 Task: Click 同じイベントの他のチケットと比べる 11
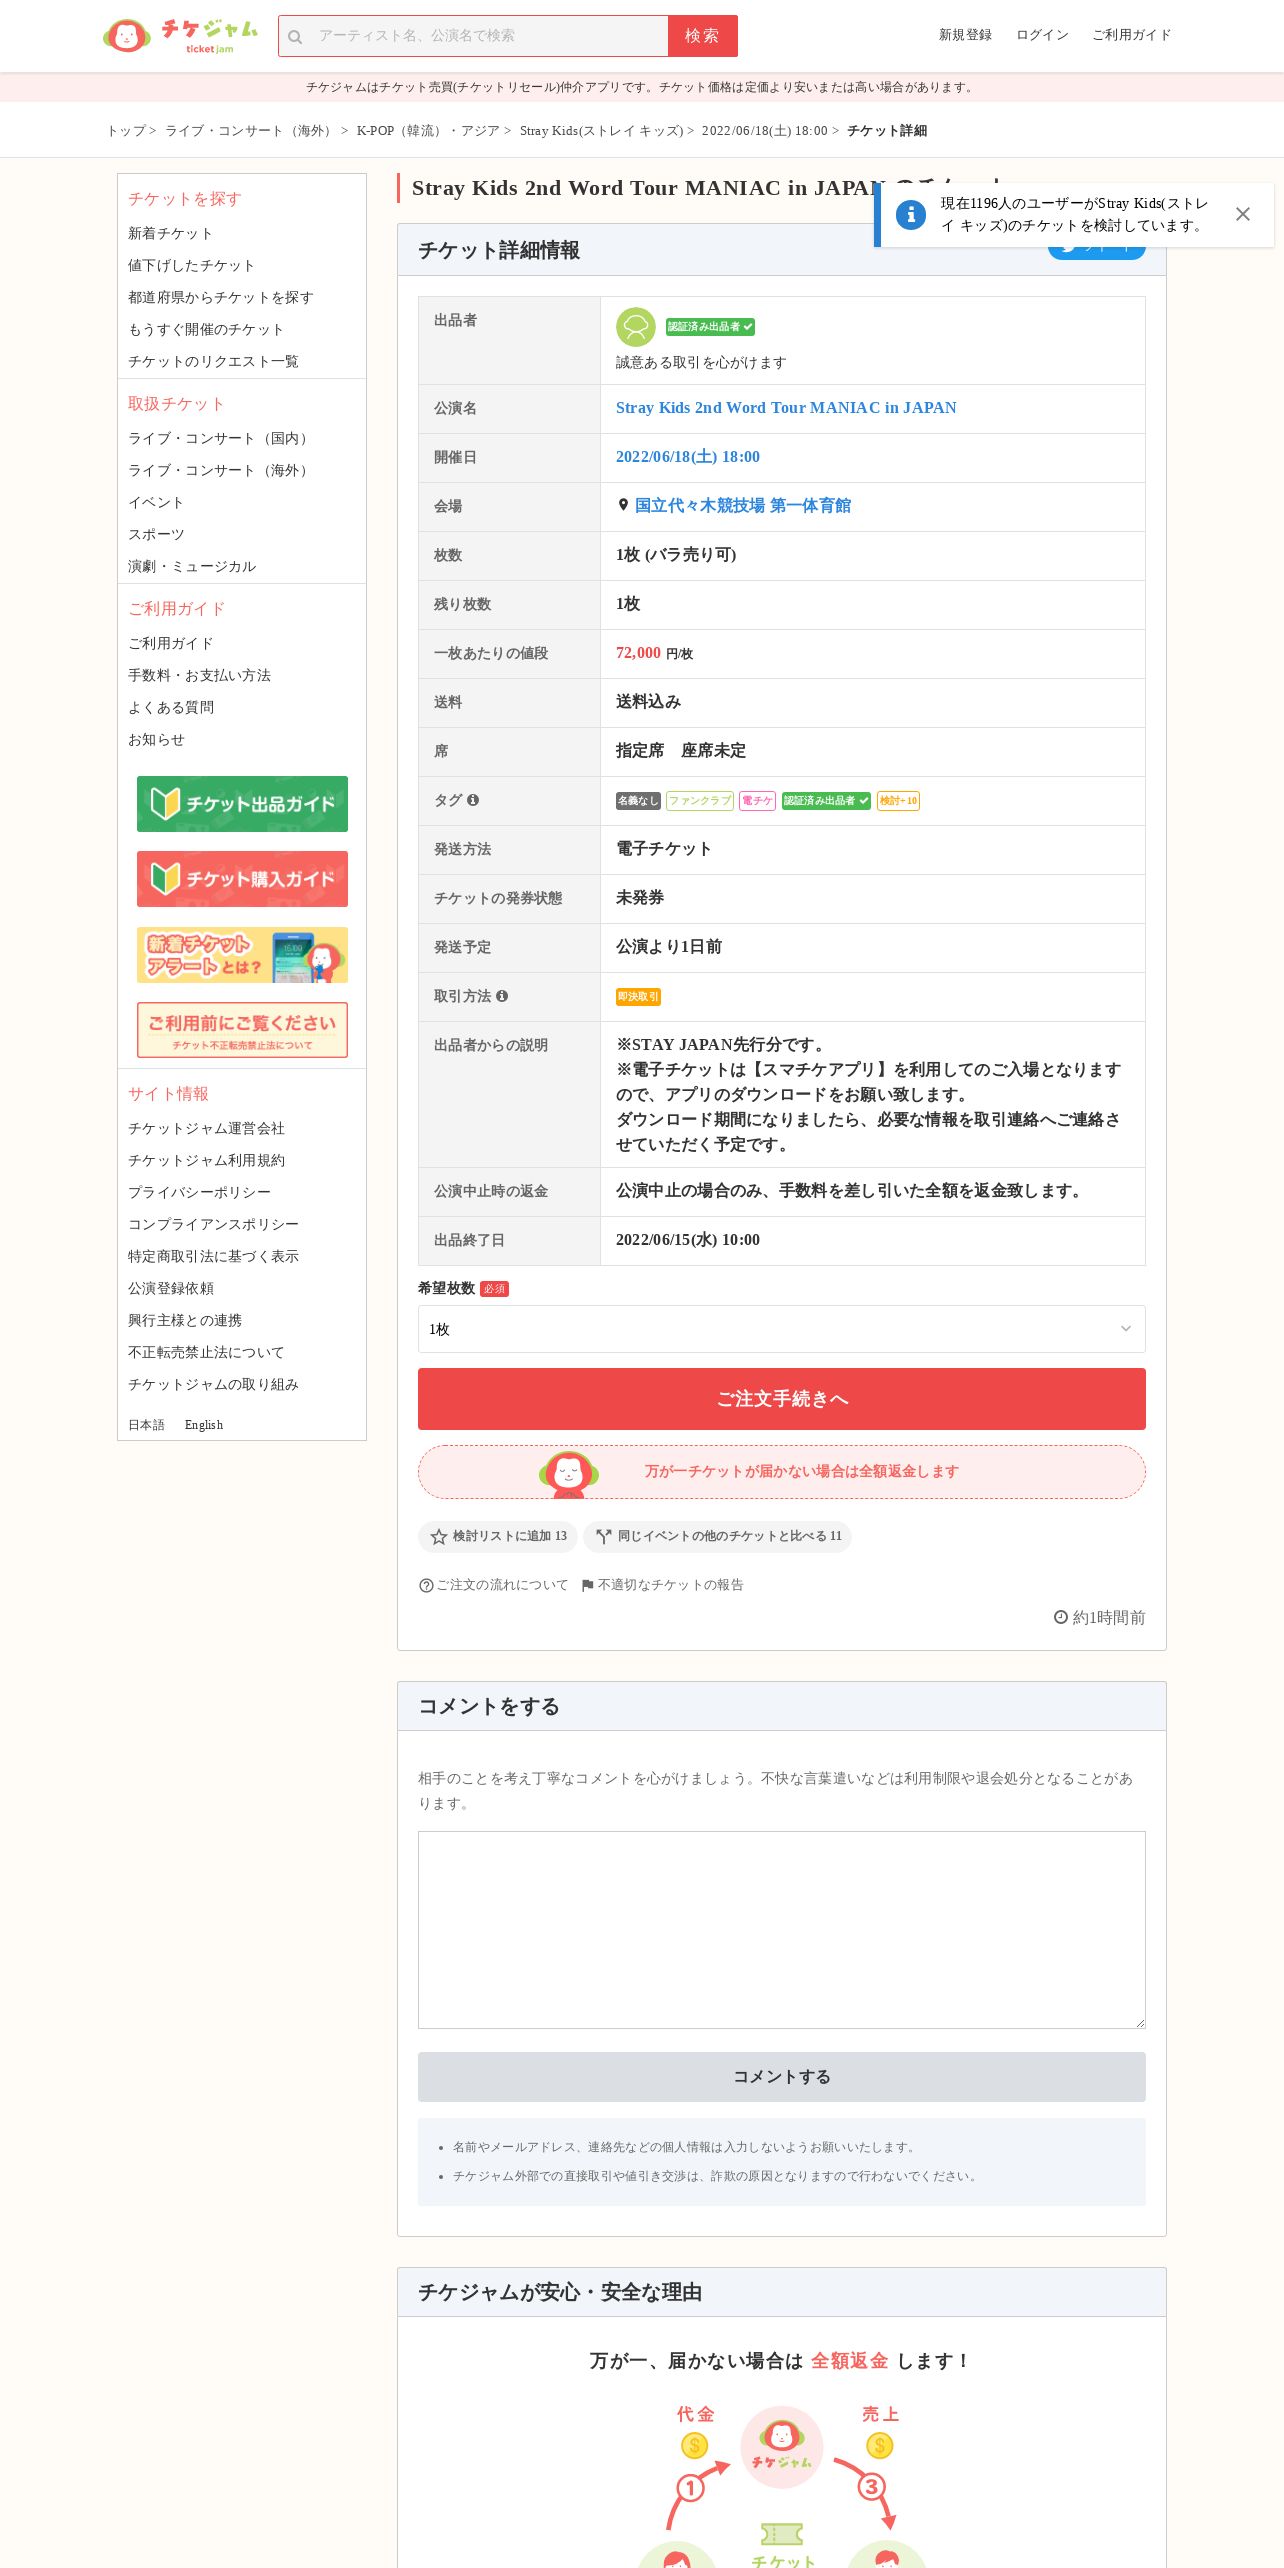[717, 1537]
